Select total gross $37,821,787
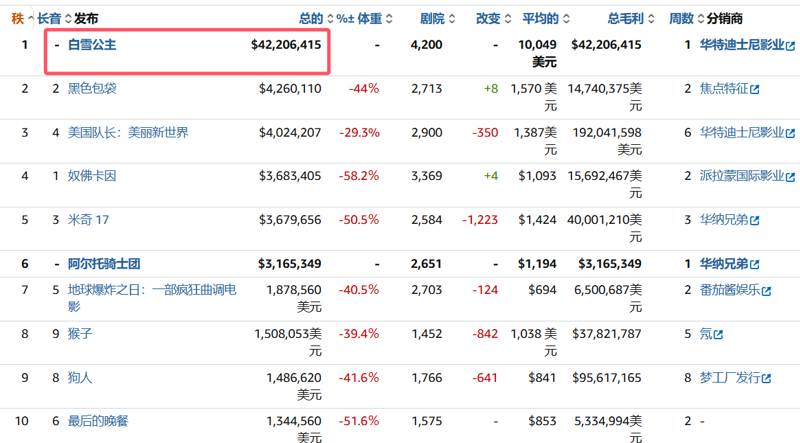Screen dimensions: 800x443 pyautogui.click(x=607, y=334)
